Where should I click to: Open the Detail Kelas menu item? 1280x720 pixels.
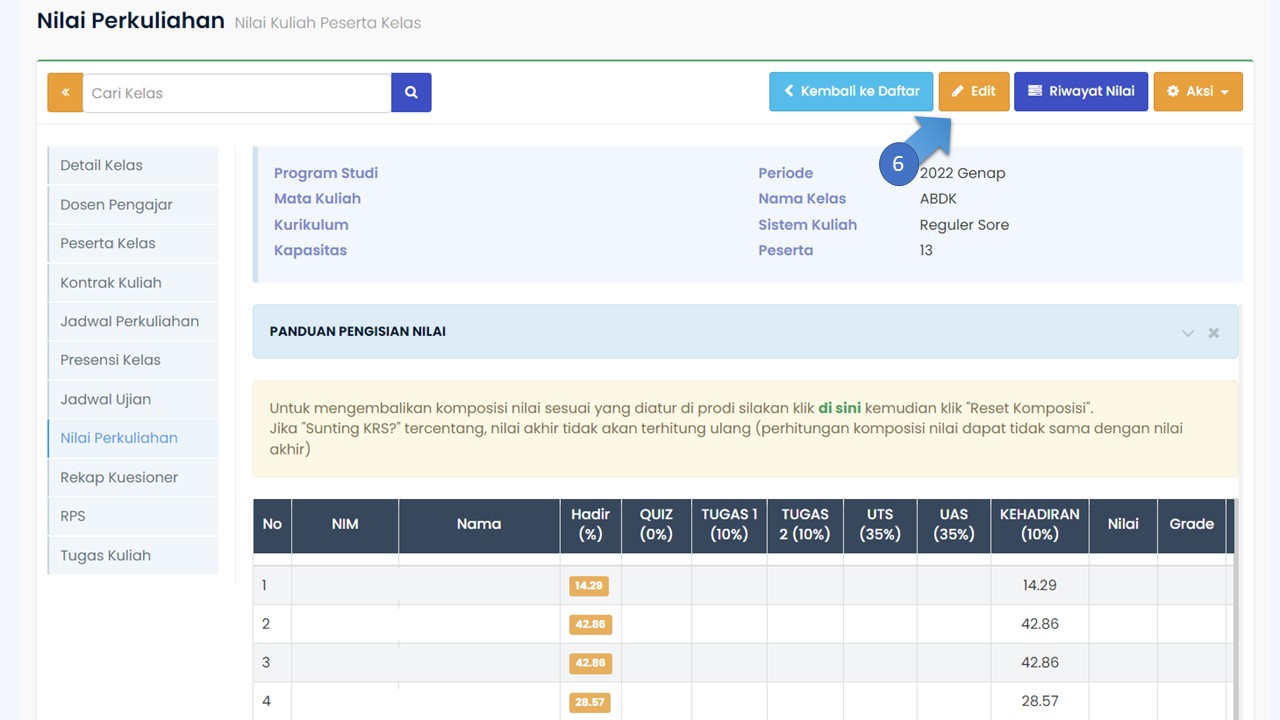tap(133, 165)
